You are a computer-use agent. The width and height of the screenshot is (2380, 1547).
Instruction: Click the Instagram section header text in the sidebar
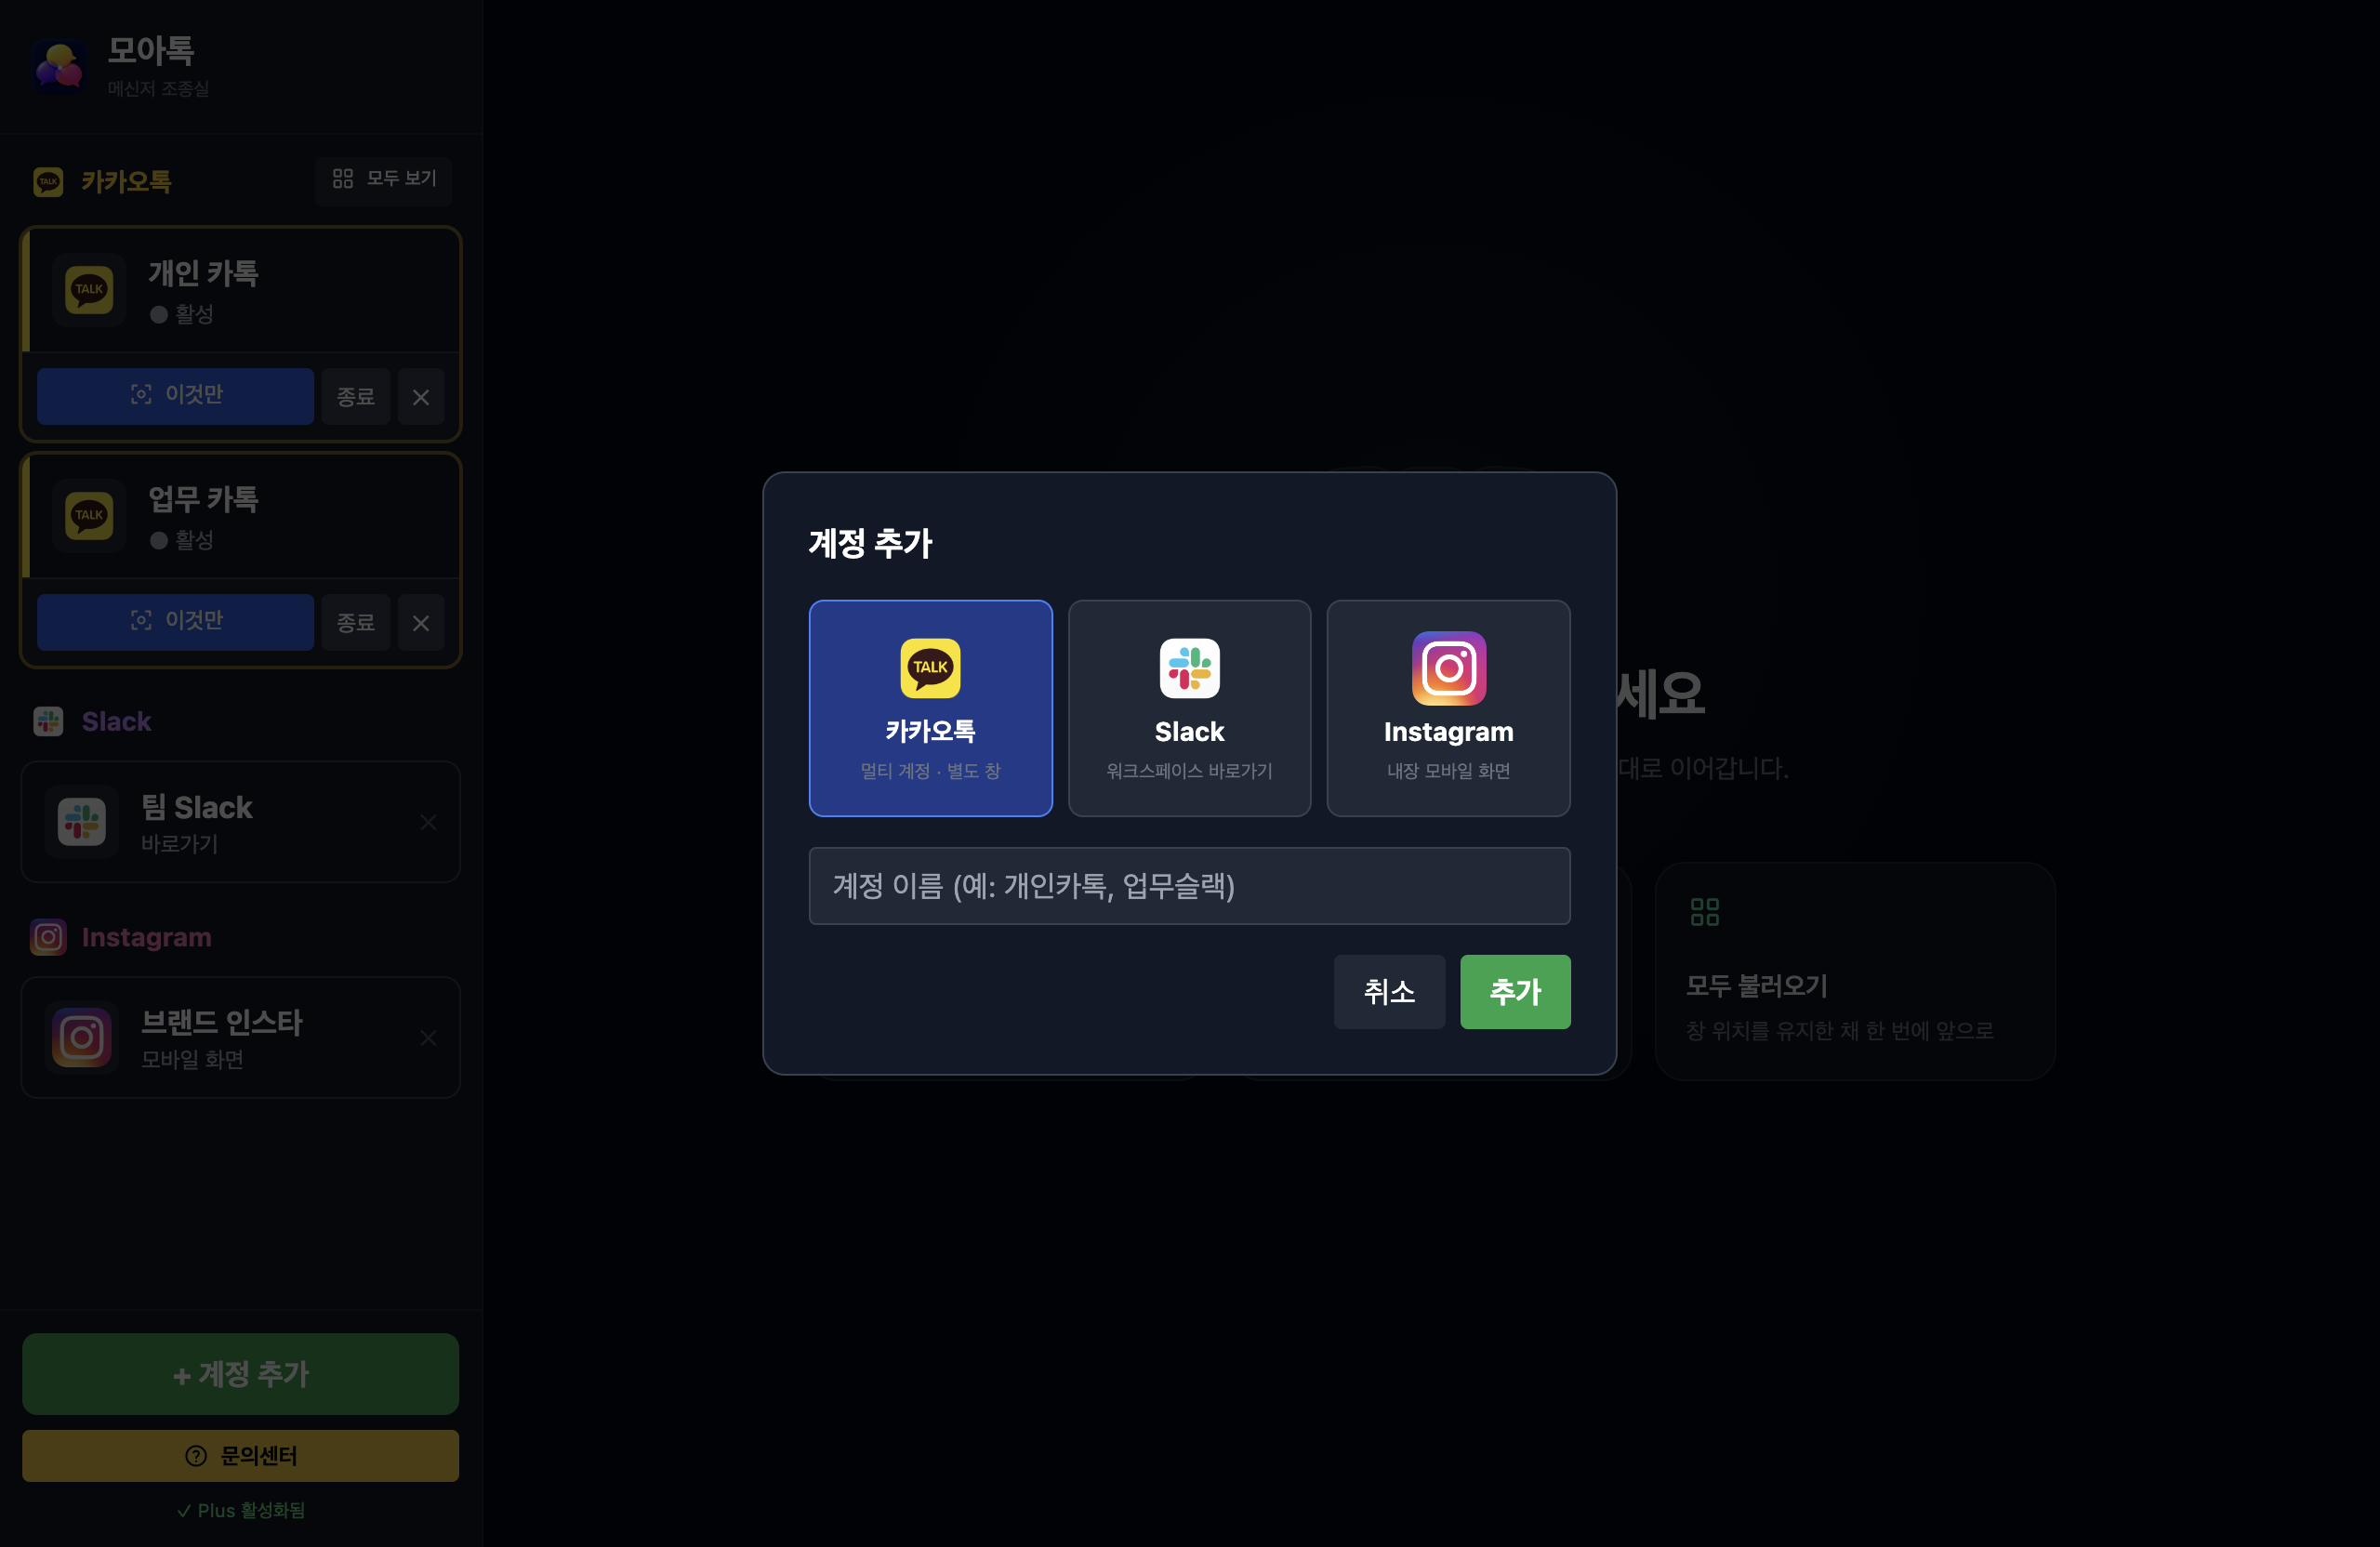(146, 937)
